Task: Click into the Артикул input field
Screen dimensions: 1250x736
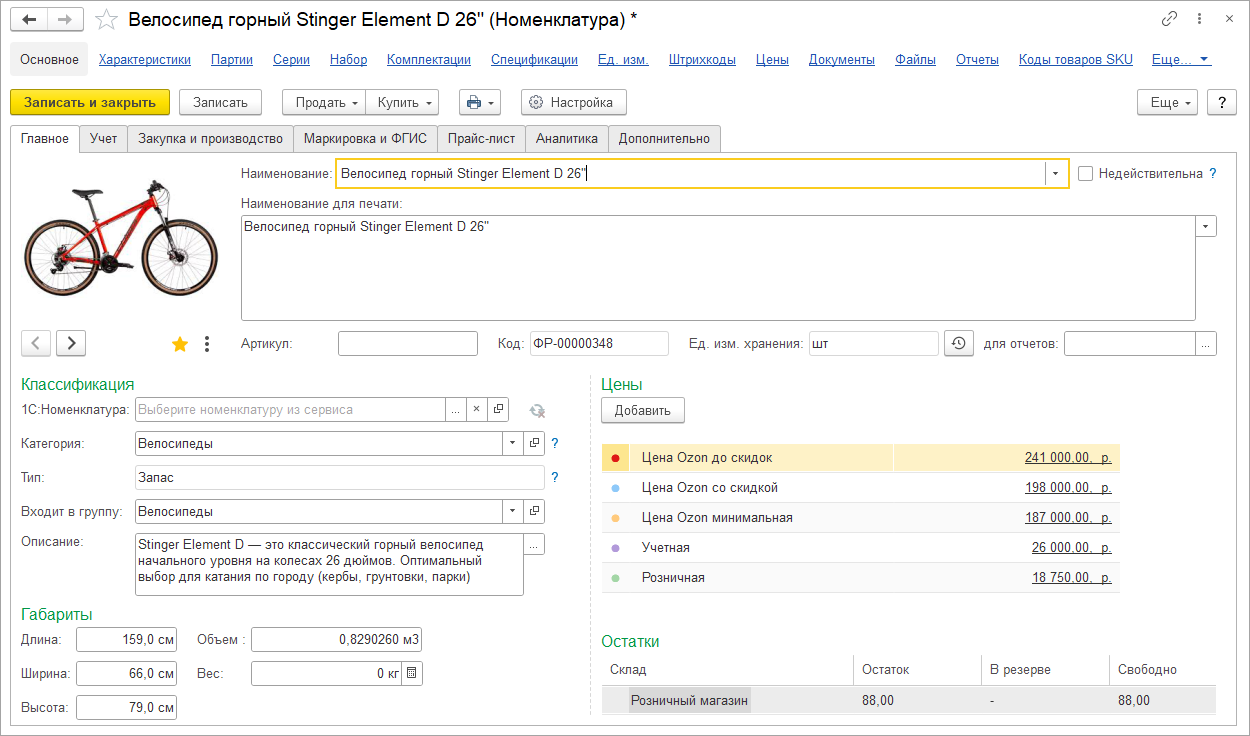Action: 408,344
